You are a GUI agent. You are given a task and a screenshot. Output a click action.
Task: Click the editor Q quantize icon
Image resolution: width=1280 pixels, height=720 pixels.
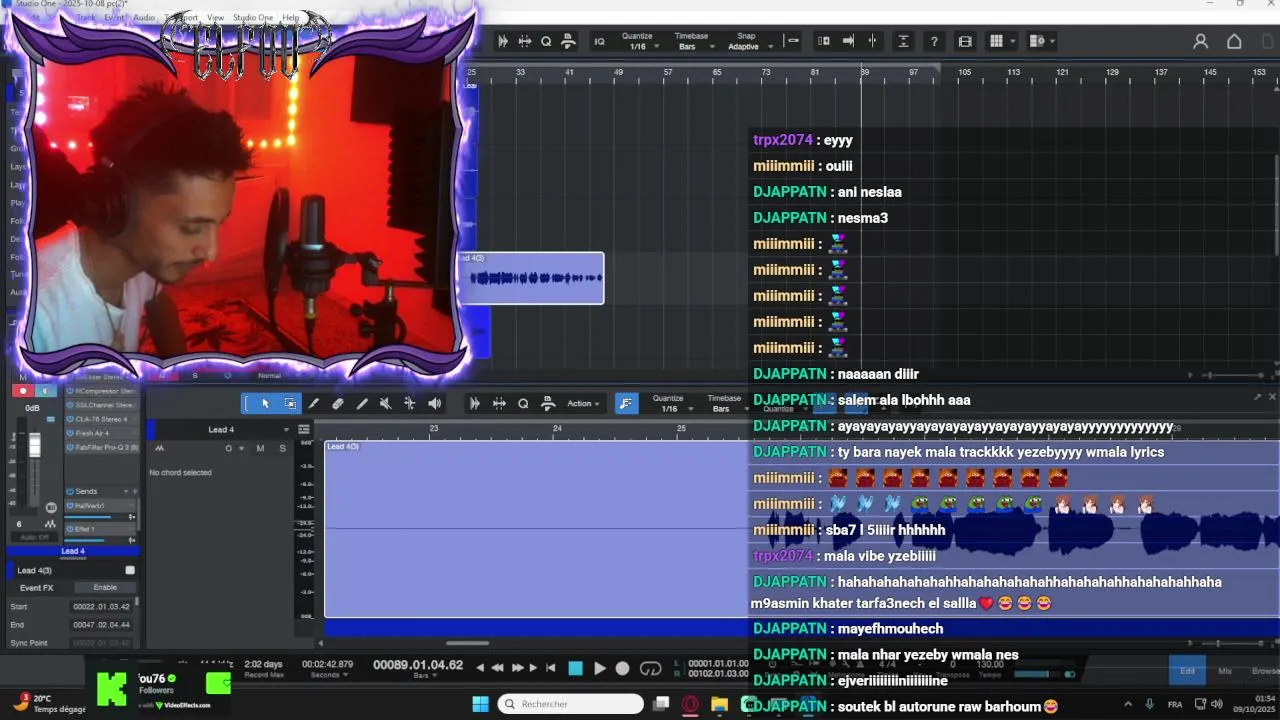click(x=523, y=403)
